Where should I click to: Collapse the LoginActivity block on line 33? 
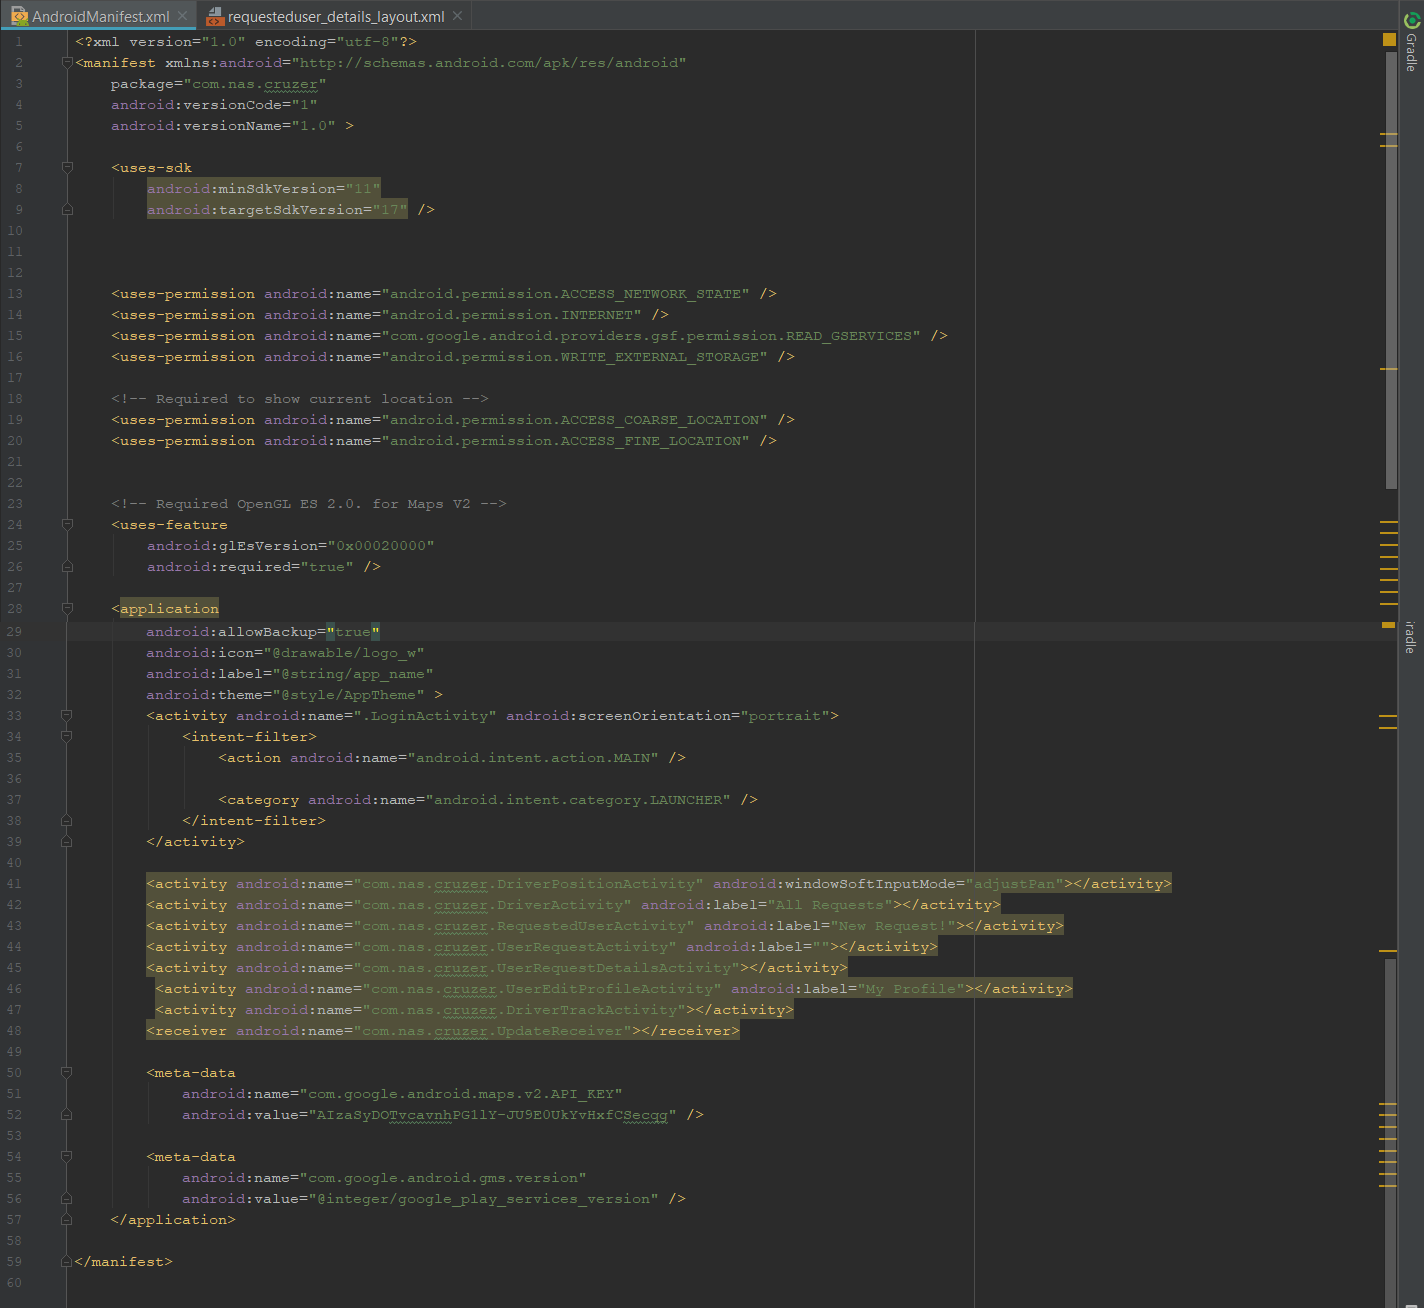(67, 715)
